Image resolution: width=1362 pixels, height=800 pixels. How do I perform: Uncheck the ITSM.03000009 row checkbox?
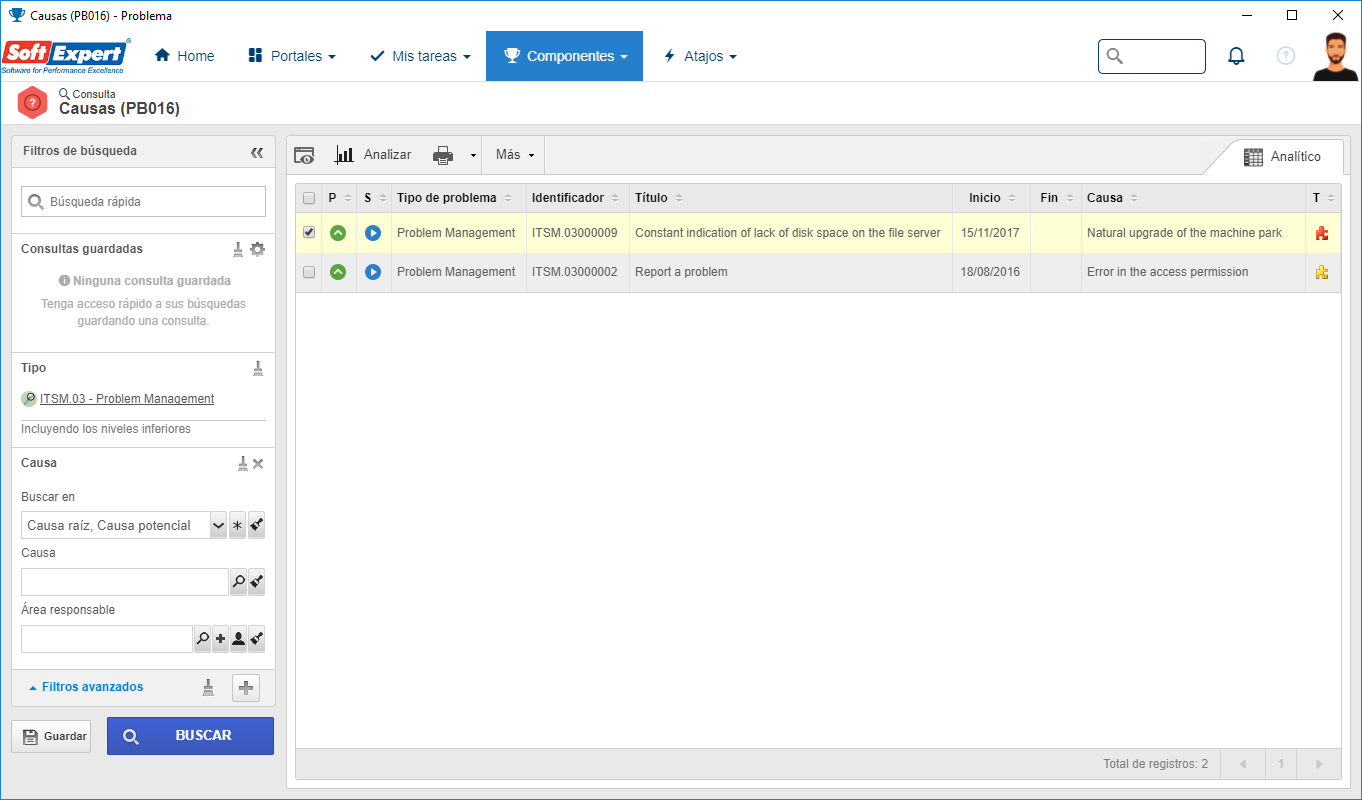(x=309, y=232)
